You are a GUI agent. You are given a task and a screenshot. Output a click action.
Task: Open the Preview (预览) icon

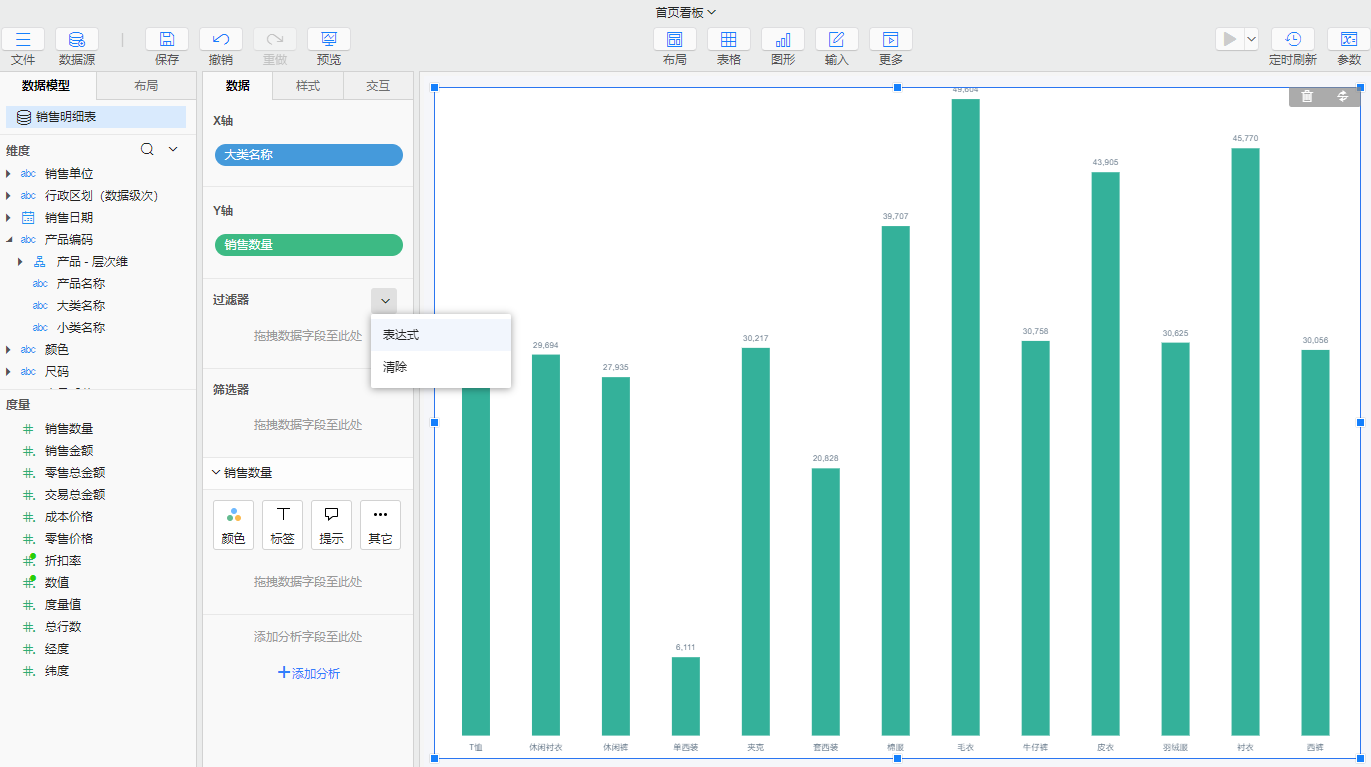coord(329,40)
